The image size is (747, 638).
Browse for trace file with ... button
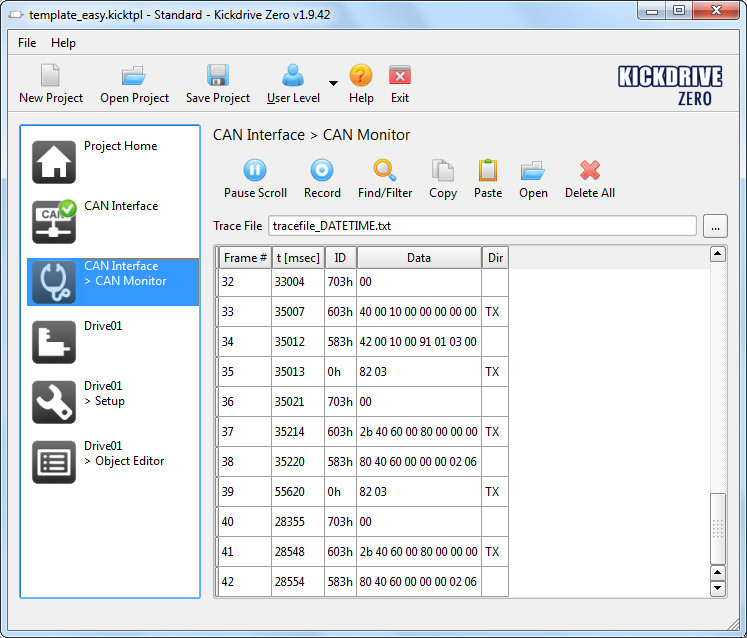(x=715, y=226)
